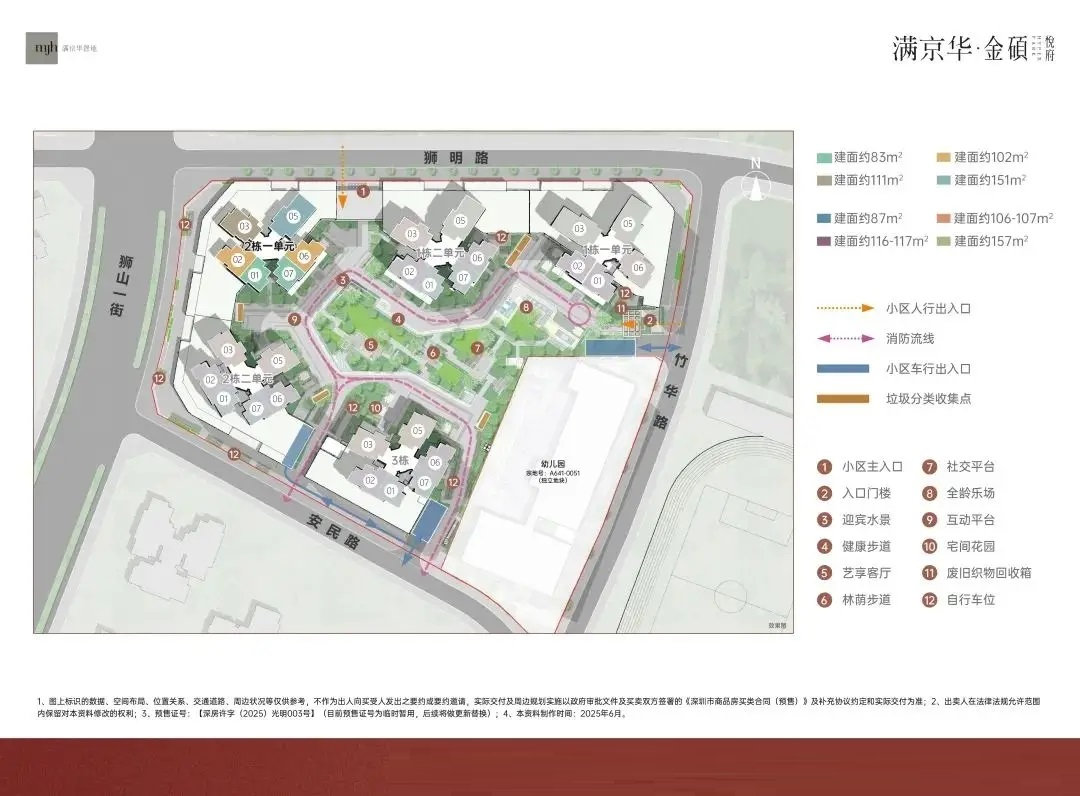Click unit 06 in 2栋一单元
Viewport: 1080px width, 796px height.
pos(304,255)
